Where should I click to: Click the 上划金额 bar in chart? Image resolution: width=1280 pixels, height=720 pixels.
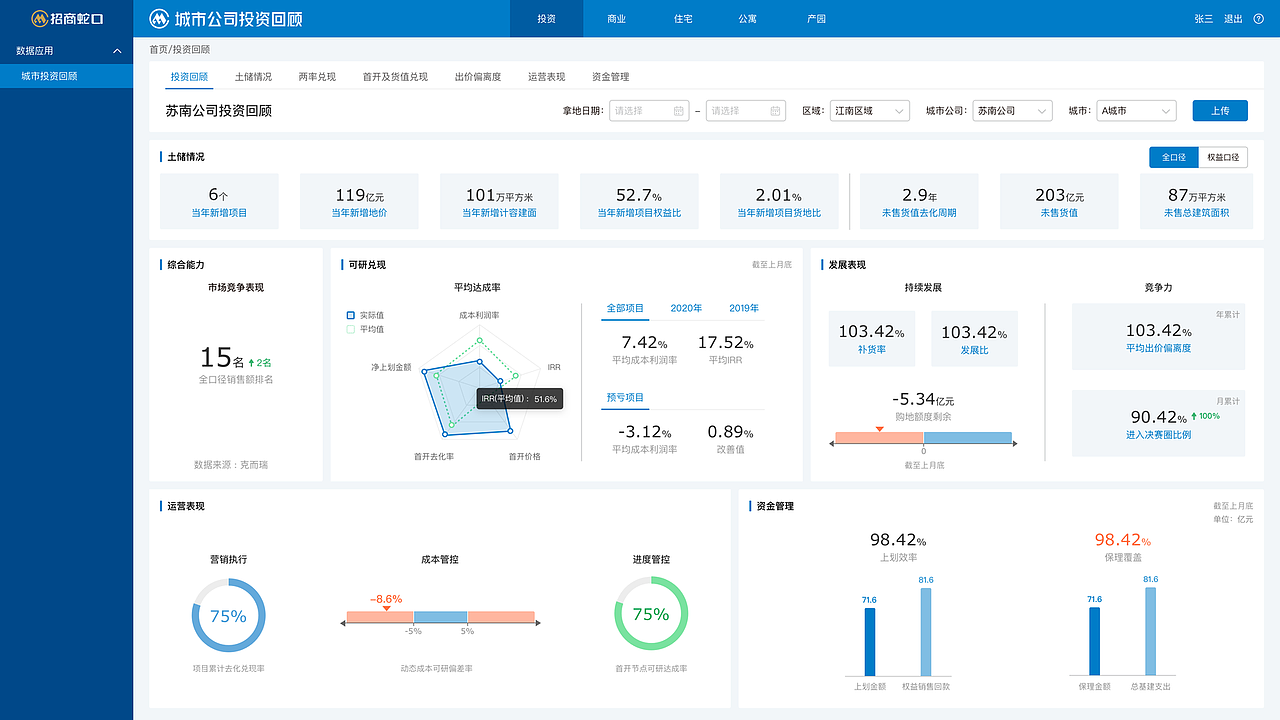tap(869, 642)
